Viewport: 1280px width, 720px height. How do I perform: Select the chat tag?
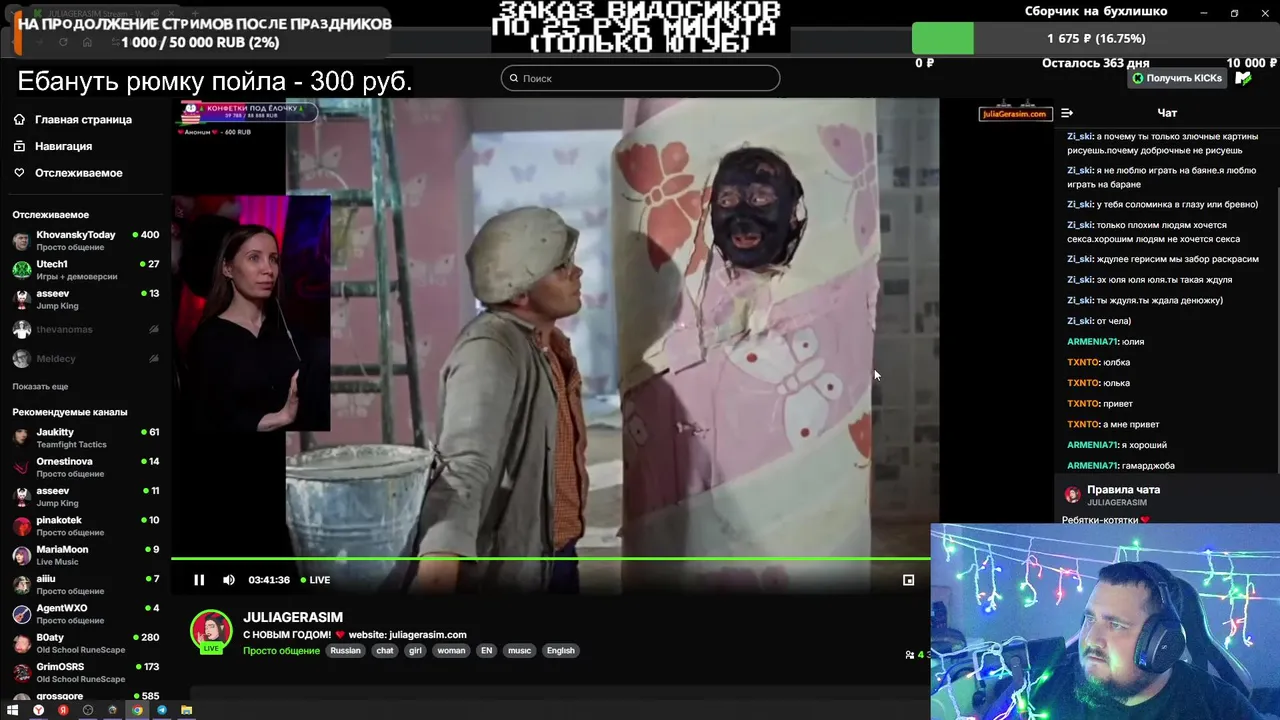click(385, 650)
